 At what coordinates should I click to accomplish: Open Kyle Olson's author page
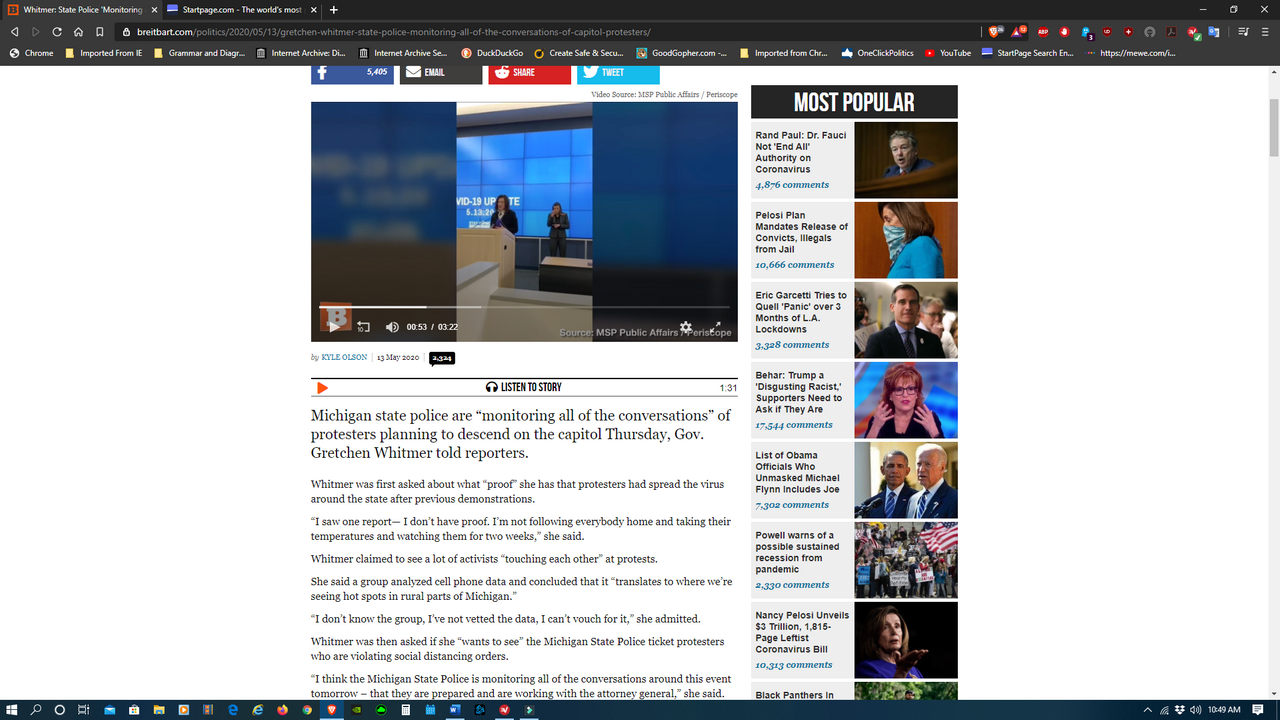(x=344, y=357)
